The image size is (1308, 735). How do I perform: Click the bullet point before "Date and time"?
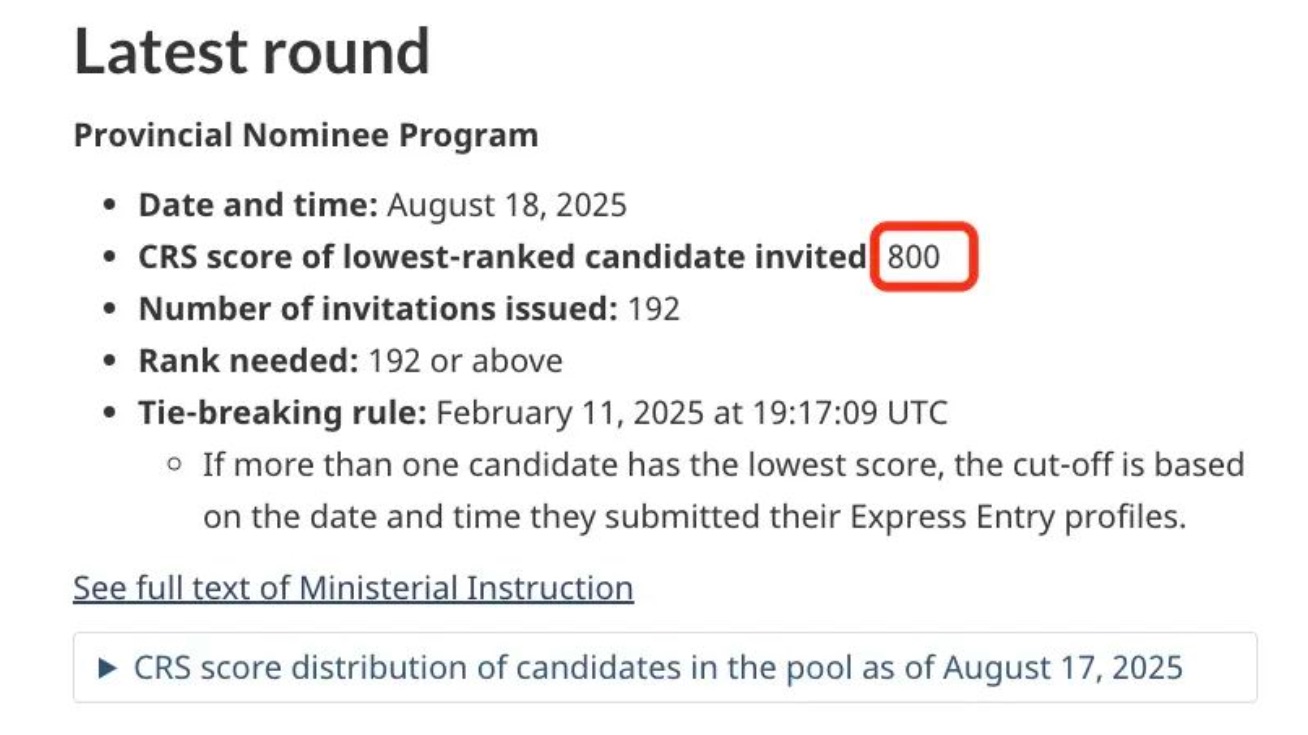[111, 206]
